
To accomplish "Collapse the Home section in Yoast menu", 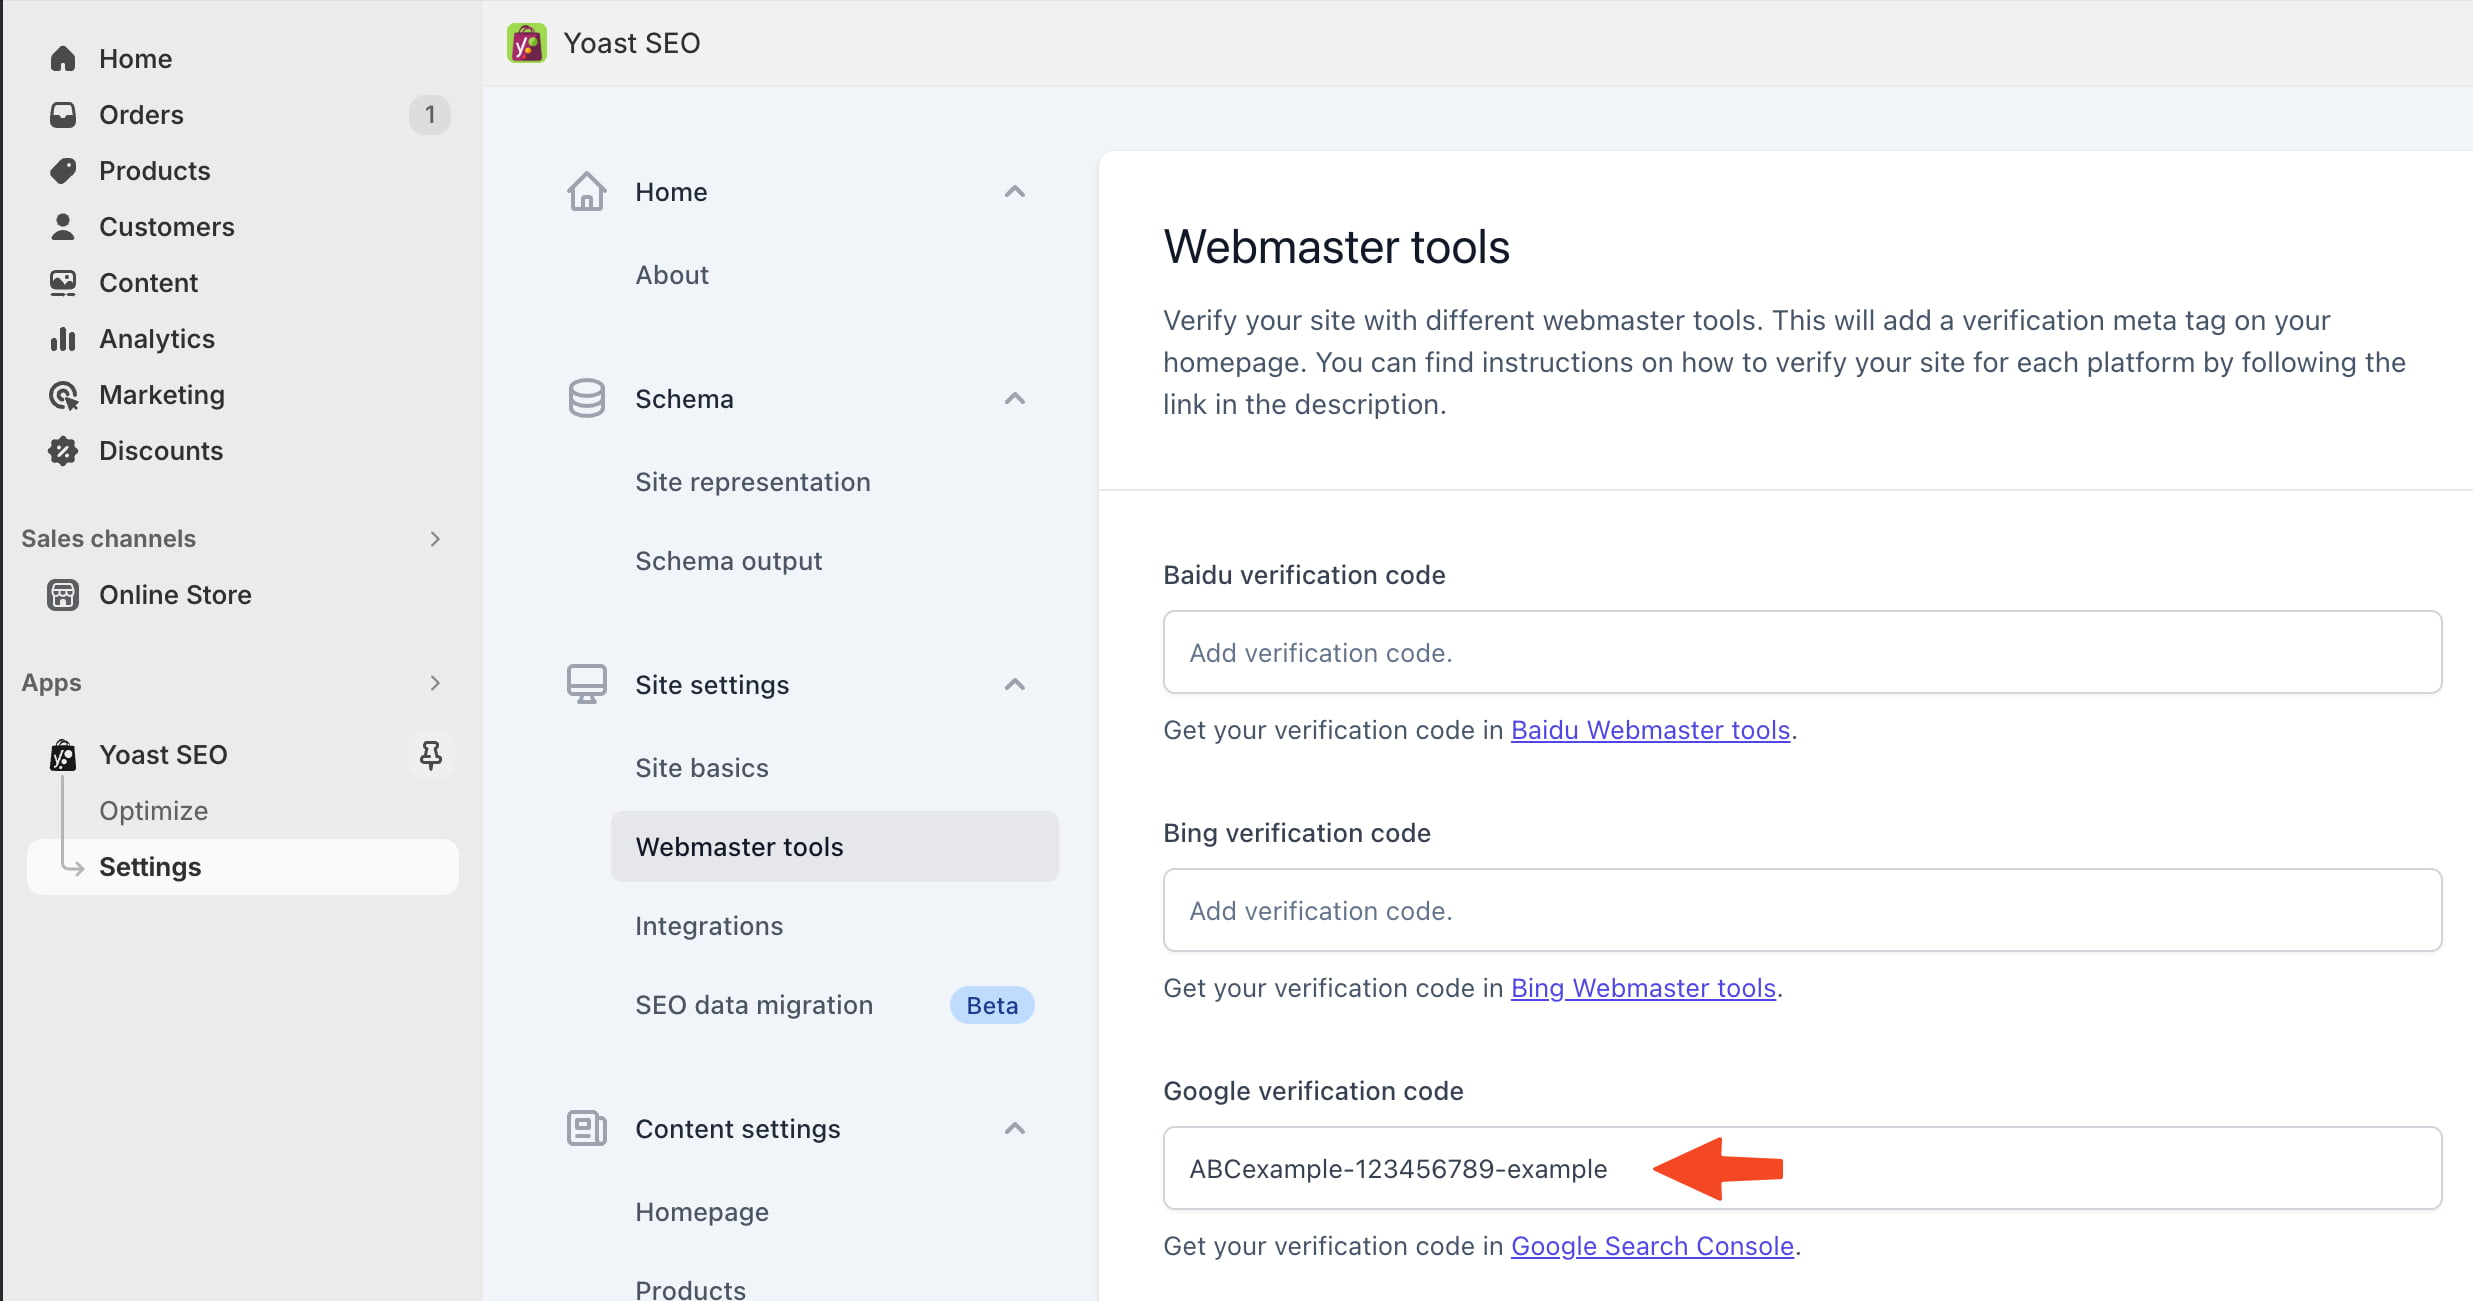I will pos(1015,191).
